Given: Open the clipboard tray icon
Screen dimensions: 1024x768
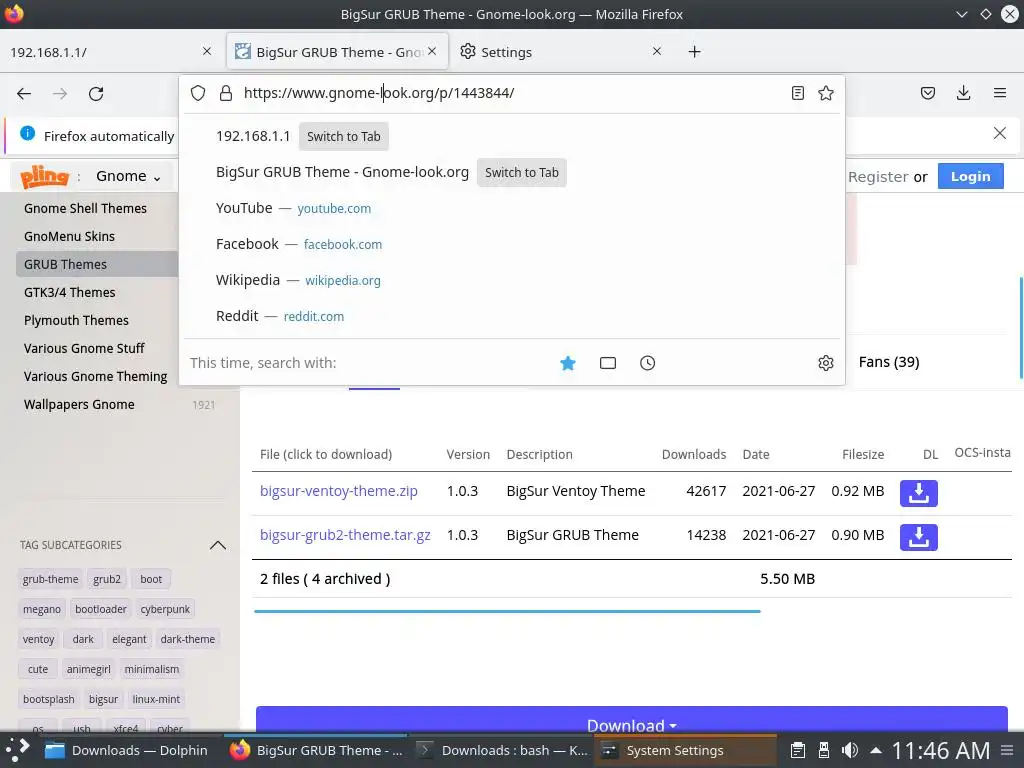Looking at the screenshot, I should click(797, 750).
